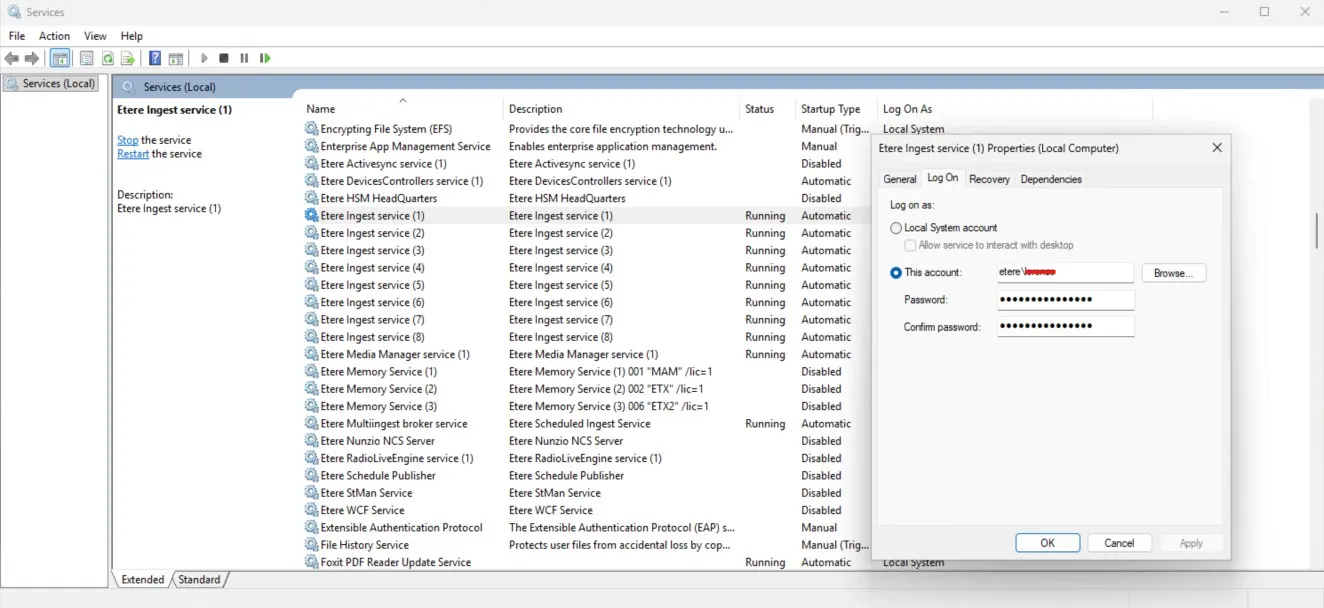This screenshot has width=1324, height=608.
Task: Toggle the Show/Hide Console Tree icon
Action: [60, 59]
